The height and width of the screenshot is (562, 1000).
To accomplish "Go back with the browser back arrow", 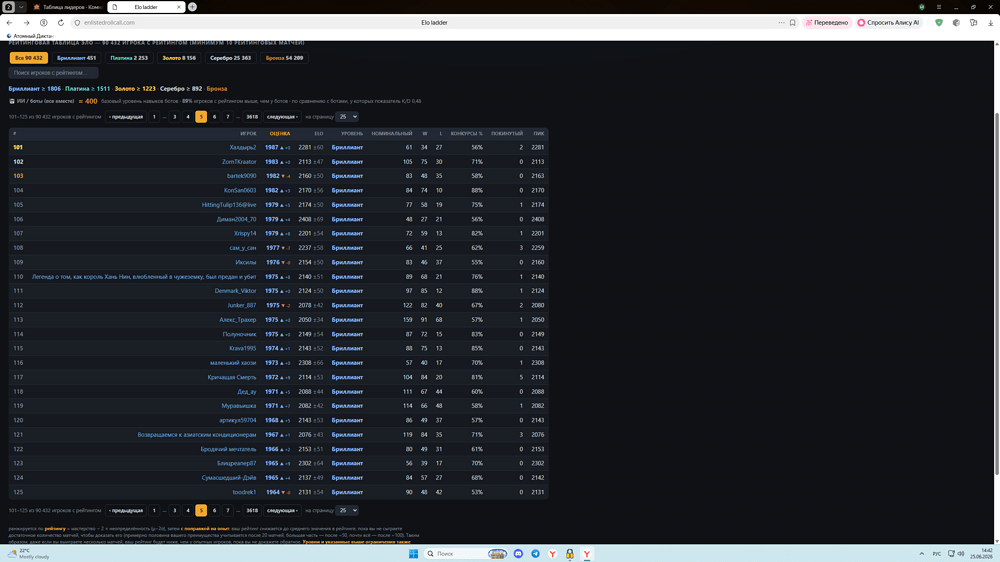I will 10,22.
